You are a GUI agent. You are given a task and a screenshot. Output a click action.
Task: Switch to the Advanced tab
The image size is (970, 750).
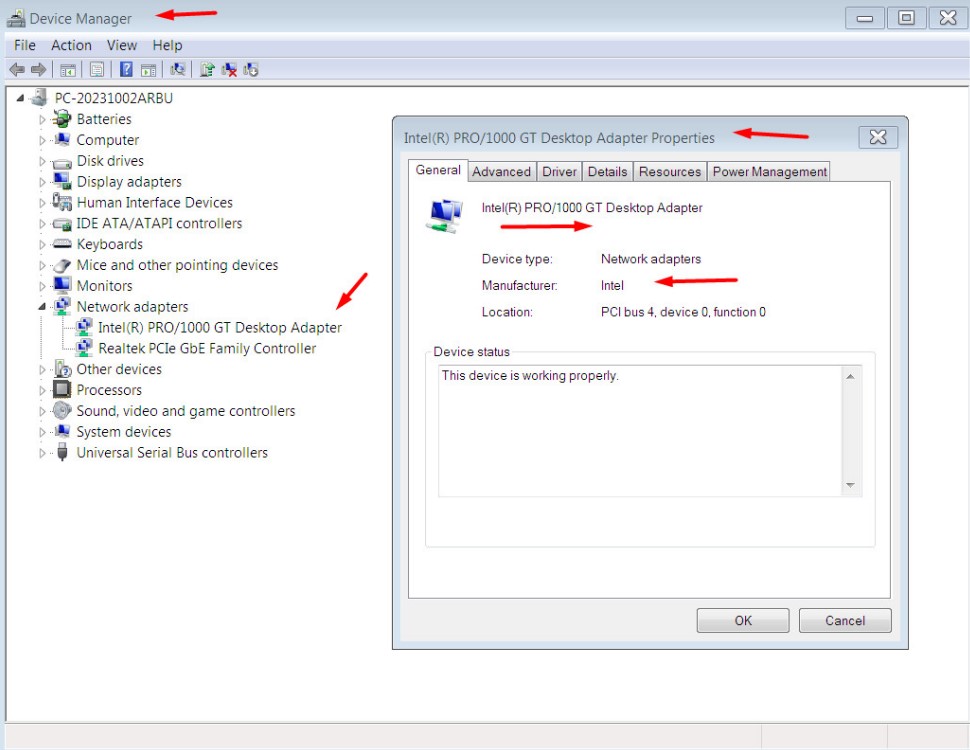coord(501,171)
